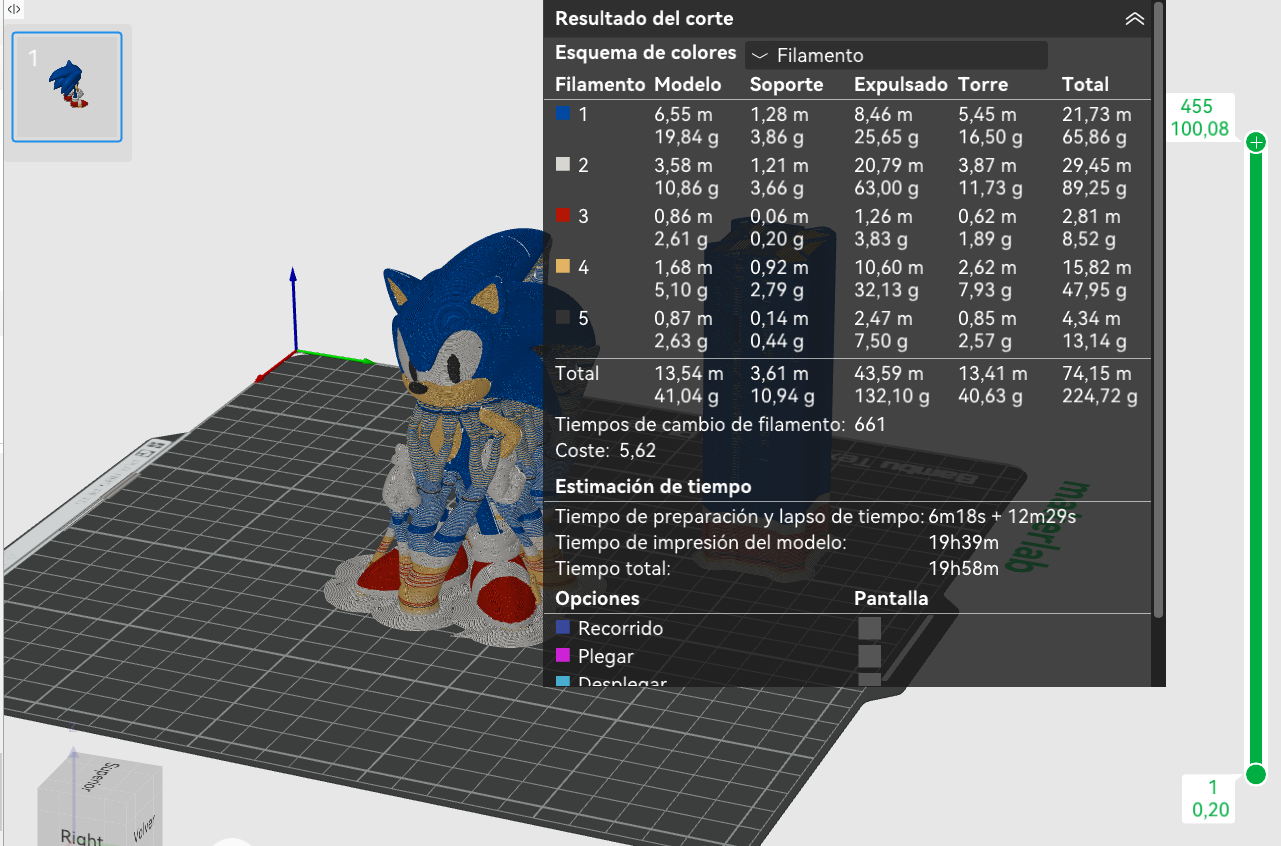Click total time value 19h58m
1281x846 pixels.
tap(963, 569)
